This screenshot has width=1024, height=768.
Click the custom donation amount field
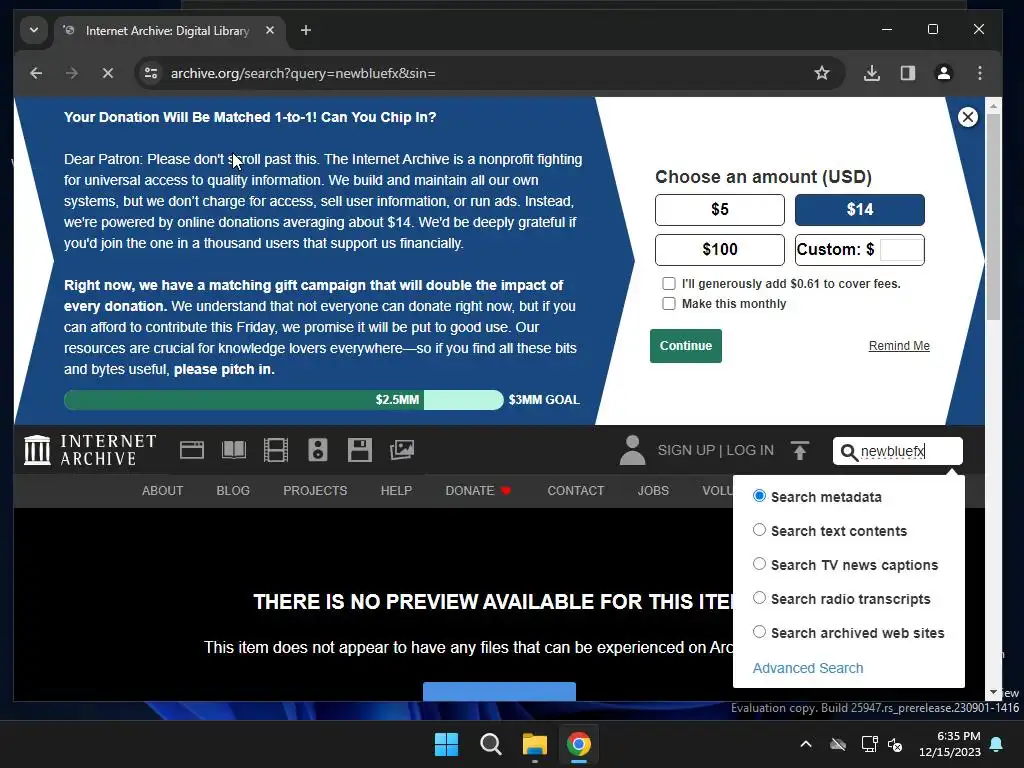(x=901, y=249)
